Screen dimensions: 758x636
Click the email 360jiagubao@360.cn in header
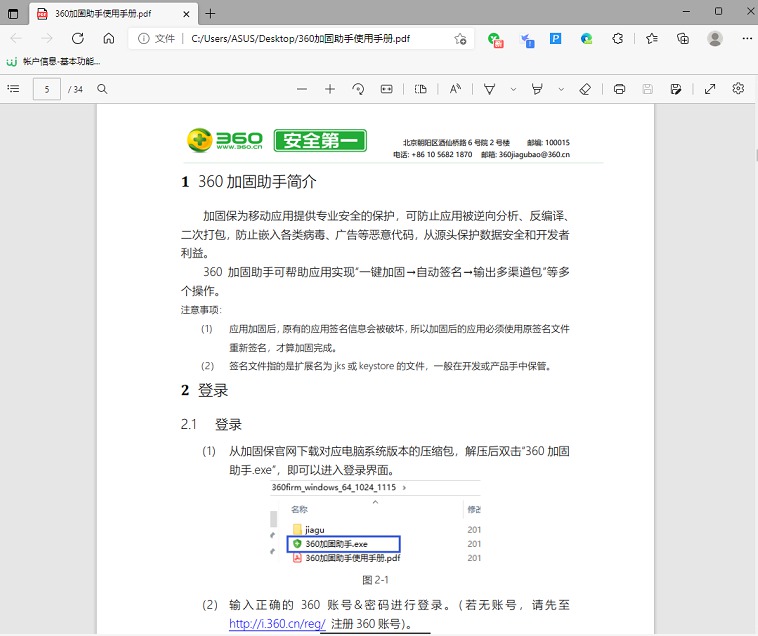tap(534, 155)
